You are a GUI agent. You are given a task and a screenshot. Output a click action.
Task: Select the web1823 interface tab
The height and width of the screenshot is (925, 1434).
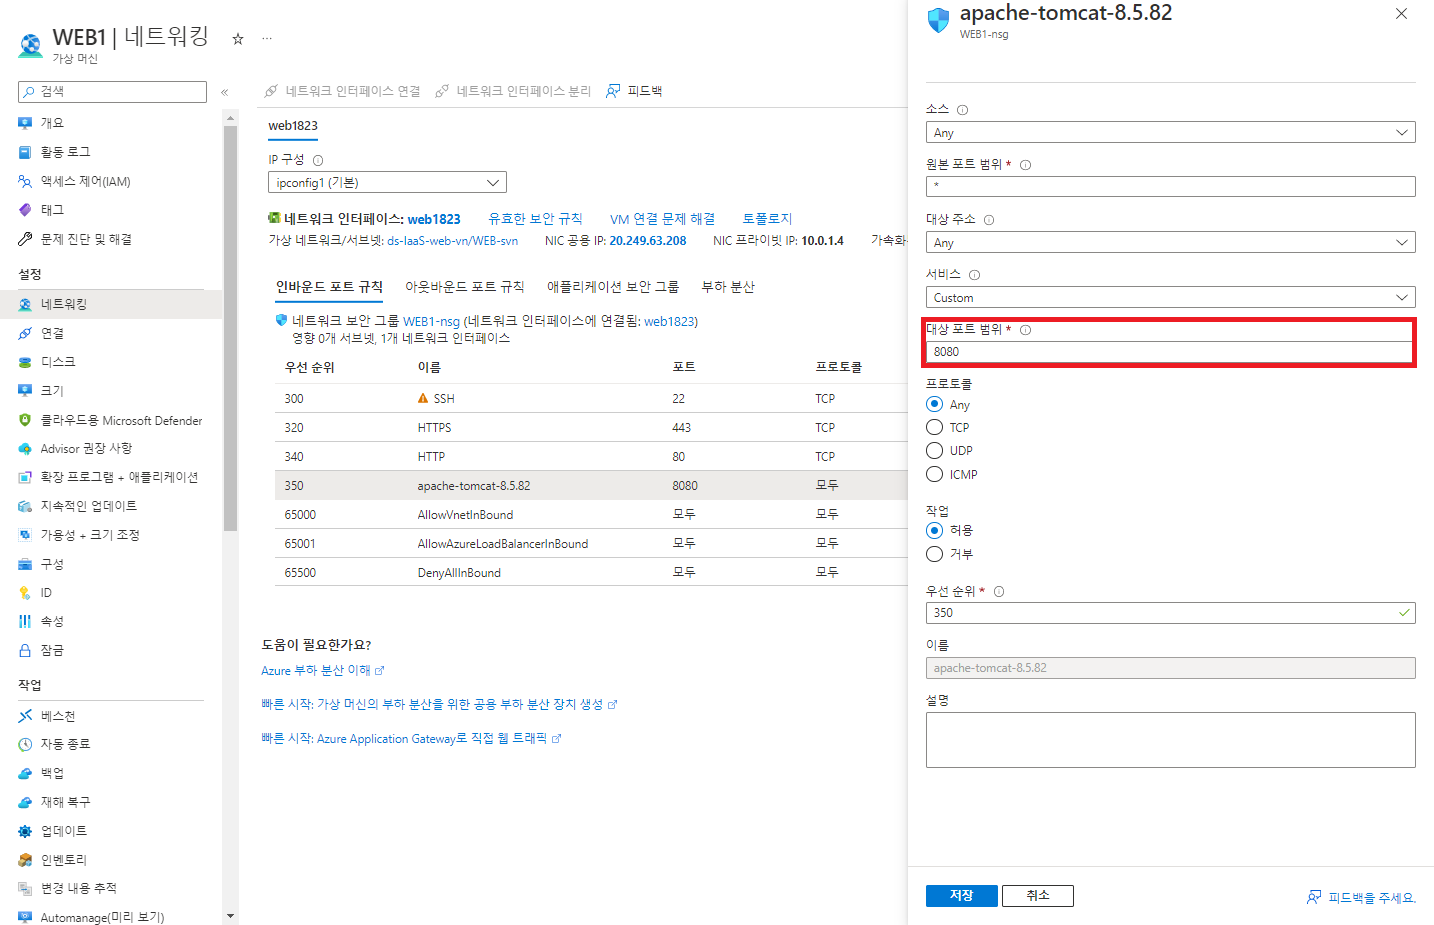click(293, 126)
